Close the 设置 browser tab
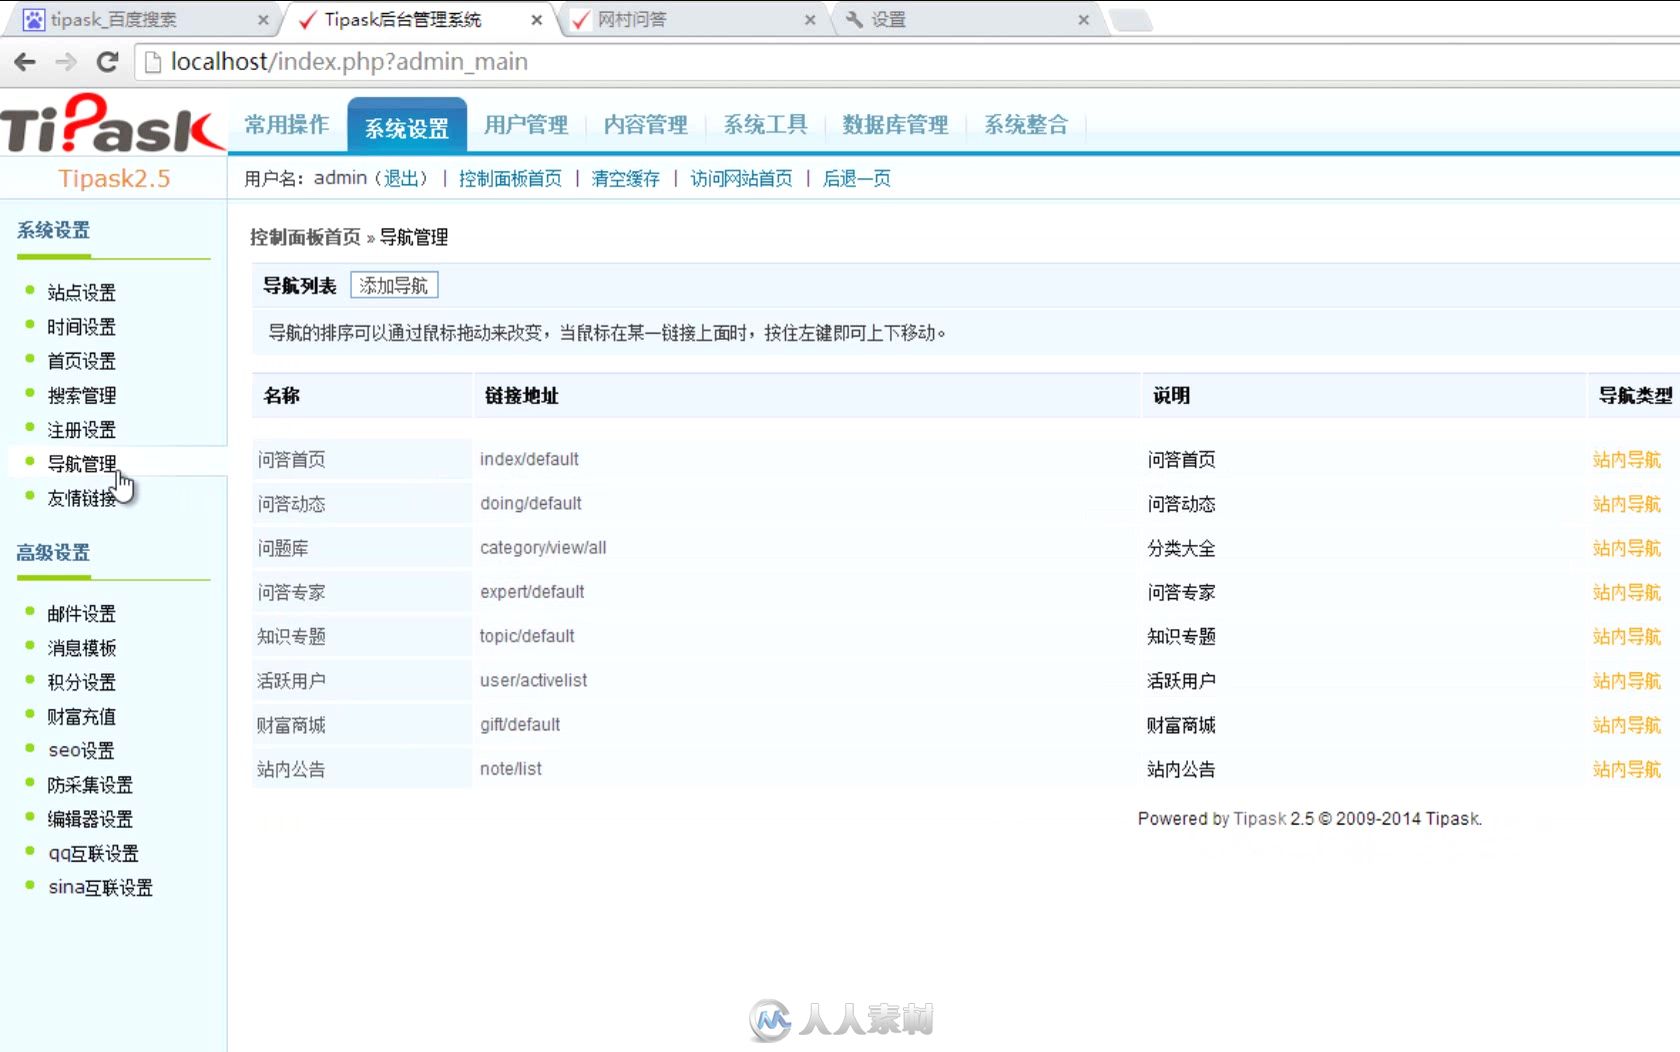This screenshot has height=1052, width=1680. point(1083,20)
